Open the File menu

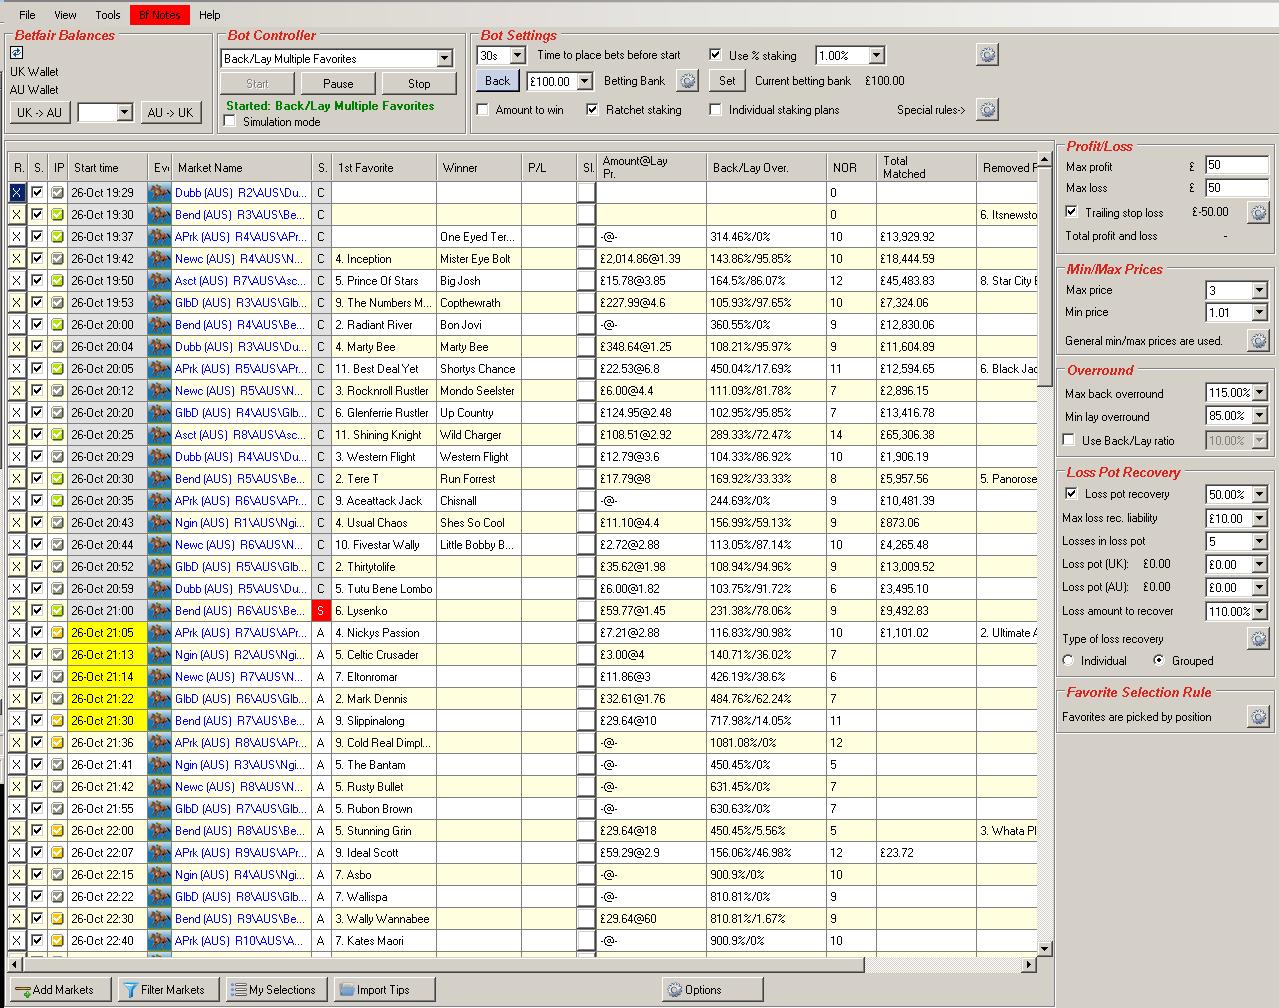(x=27, y=15)
